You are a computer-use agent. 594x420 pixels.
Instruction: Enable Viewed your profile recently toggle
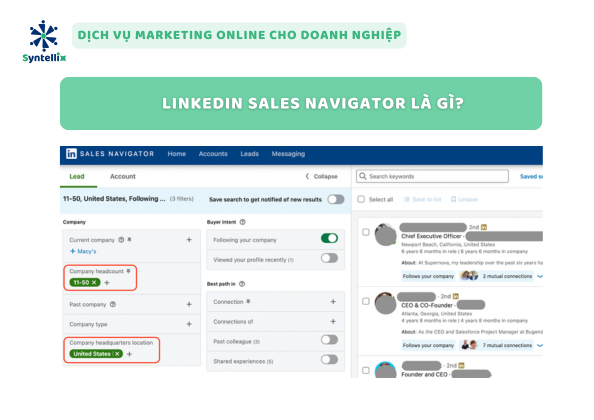(x=329, y=258)
